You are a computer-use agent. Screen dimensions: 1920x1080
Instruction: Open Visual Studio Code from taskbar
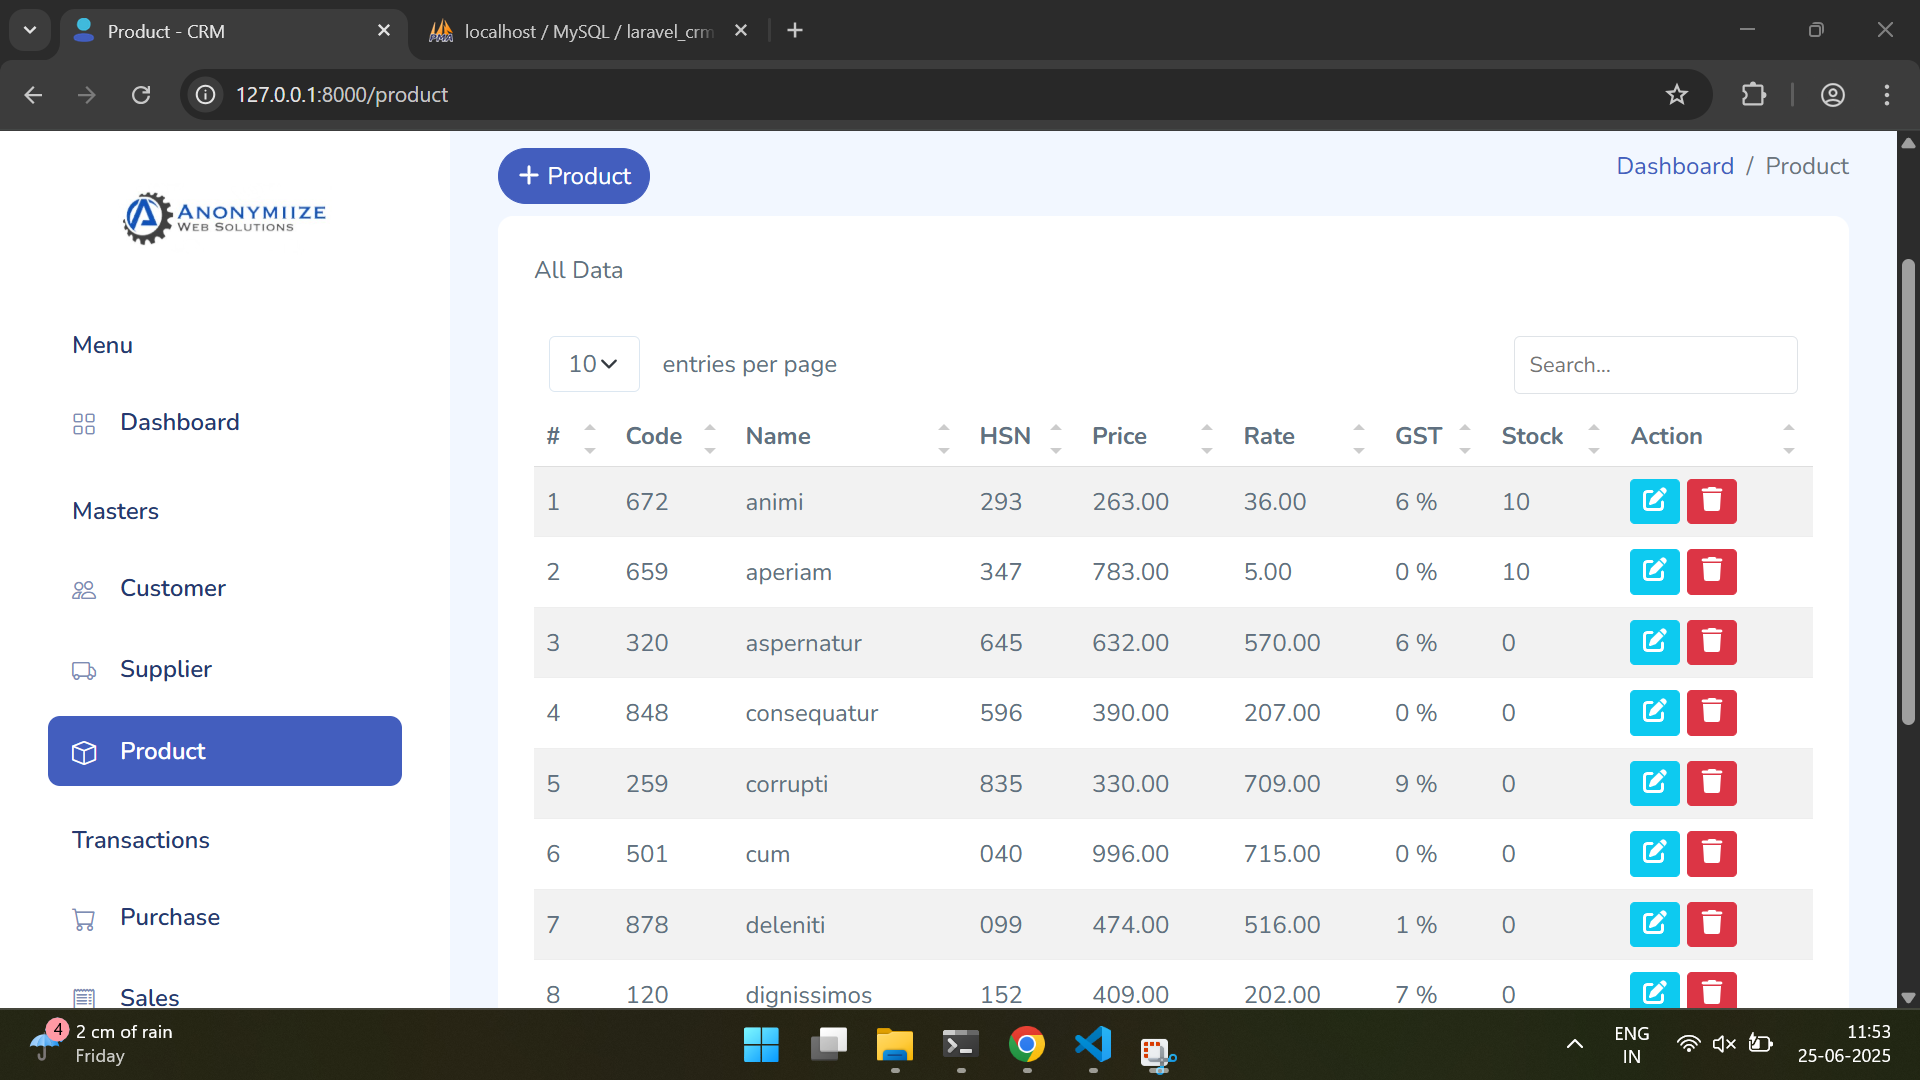coord(1092,1045)
